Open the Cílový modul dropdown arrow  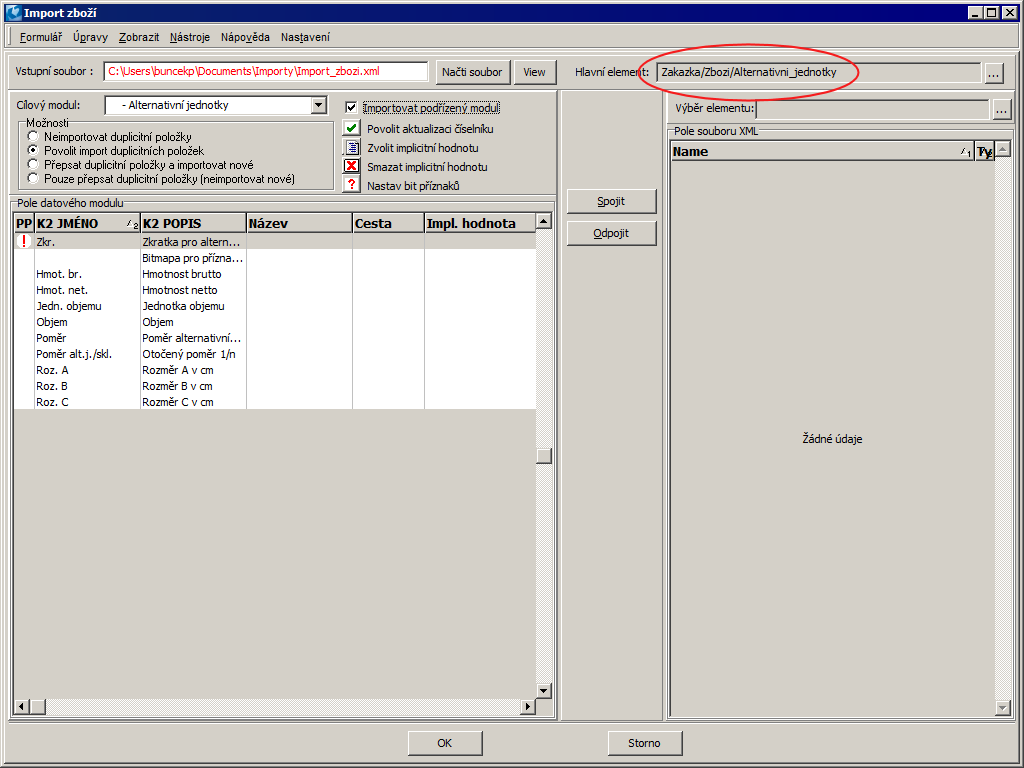pos(318,105)
